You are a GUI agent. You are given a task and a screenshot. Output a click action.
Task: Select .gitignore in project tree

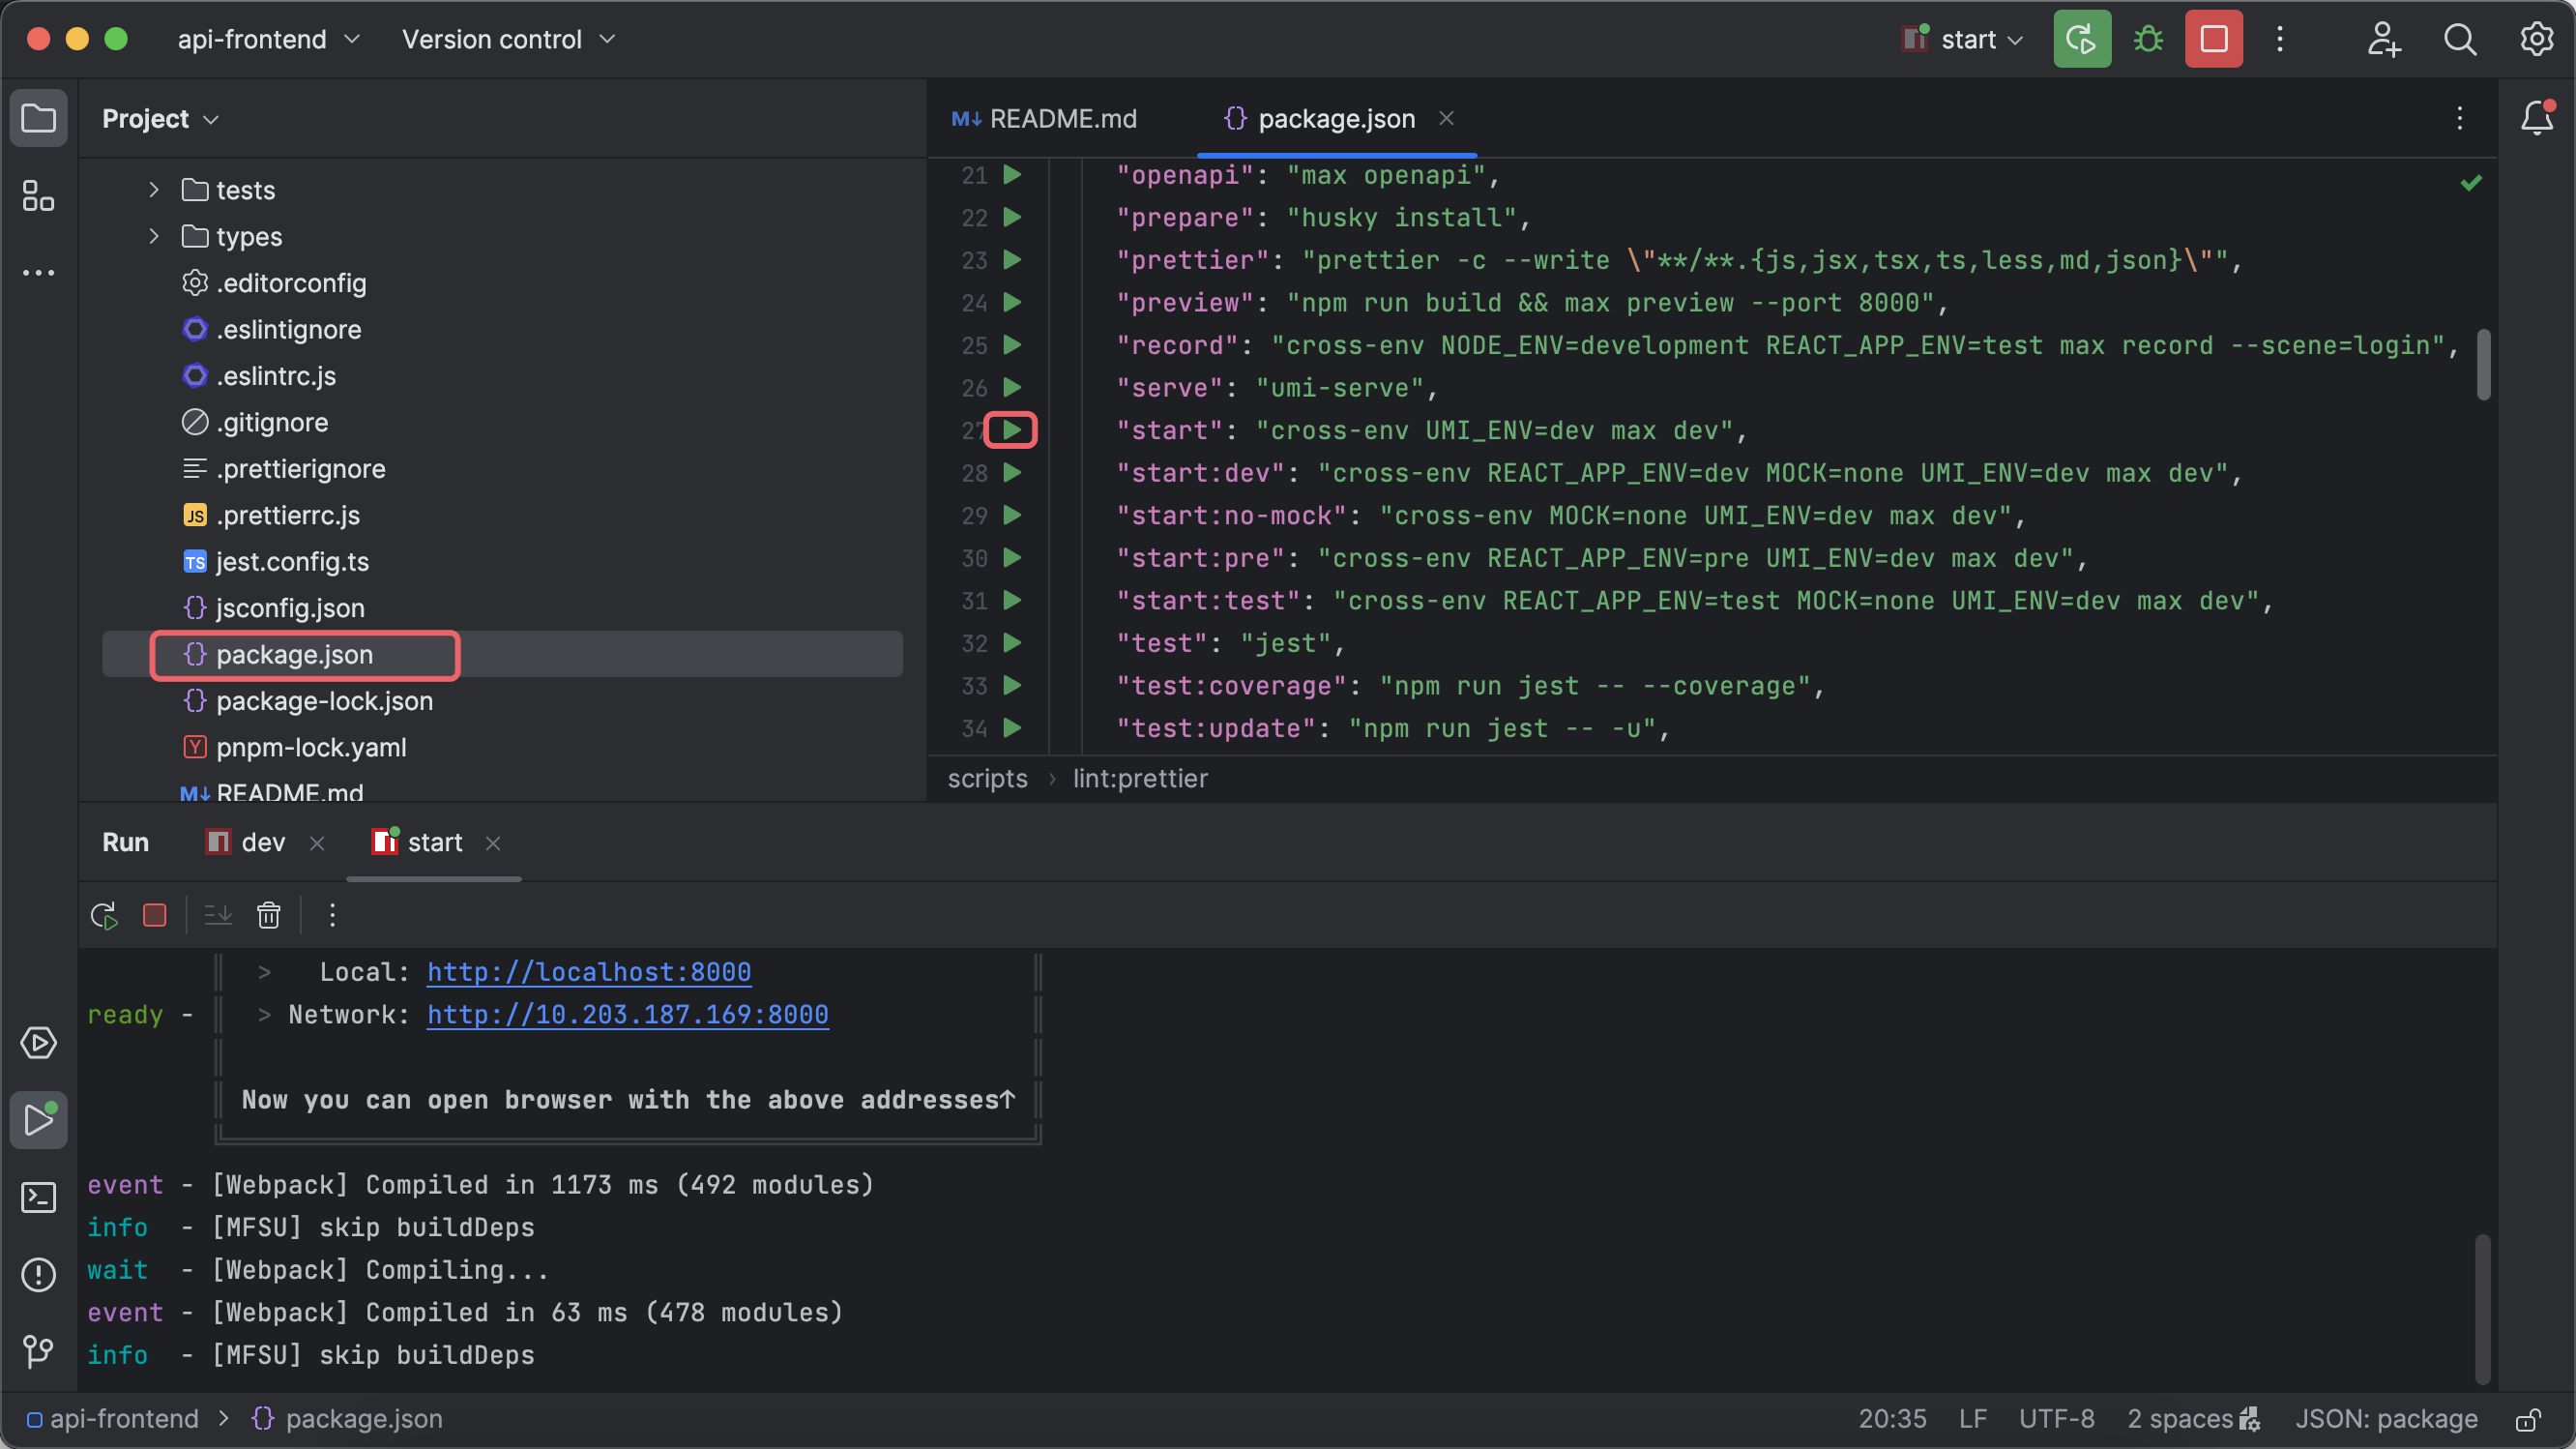coord(503,422)
